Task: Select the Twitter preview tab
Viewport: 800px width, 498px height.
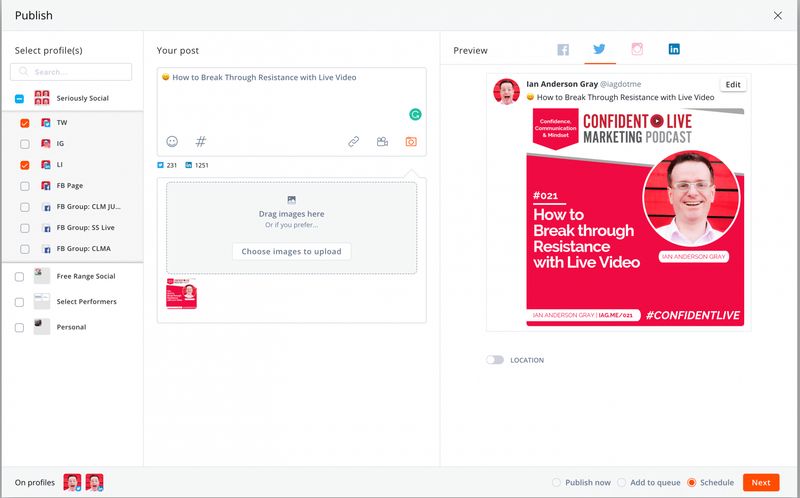Action: (x=599, y=49)
